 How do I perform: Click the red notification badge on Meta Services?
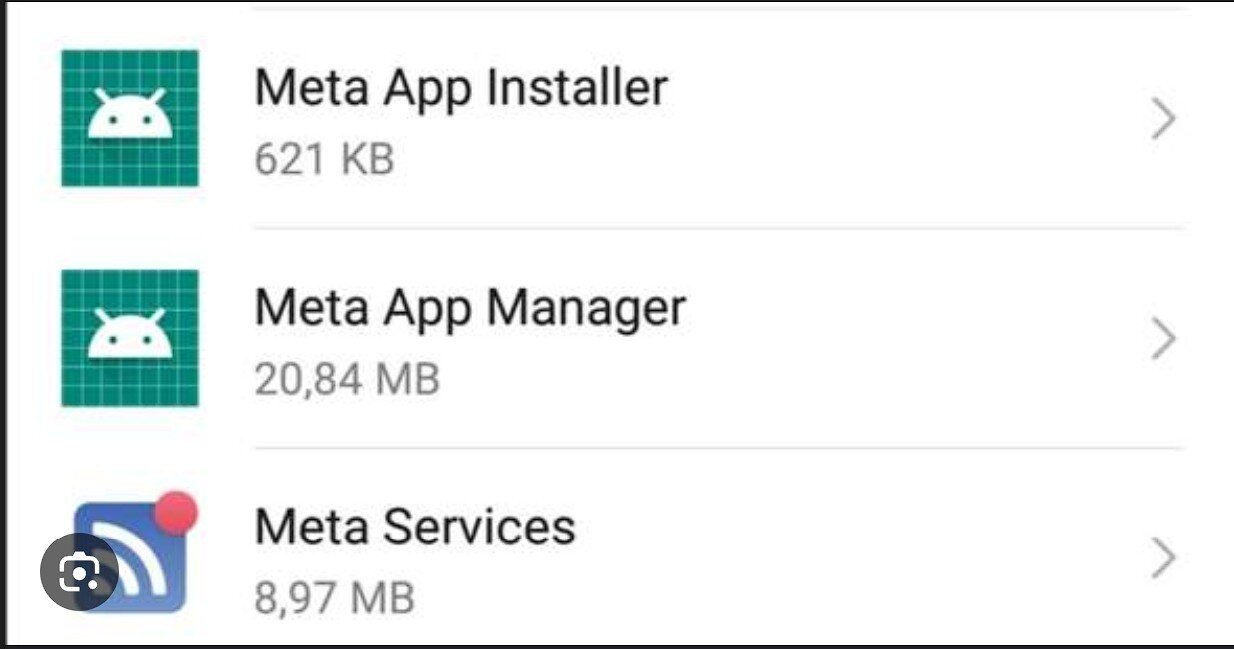click(x=177, y=512)
